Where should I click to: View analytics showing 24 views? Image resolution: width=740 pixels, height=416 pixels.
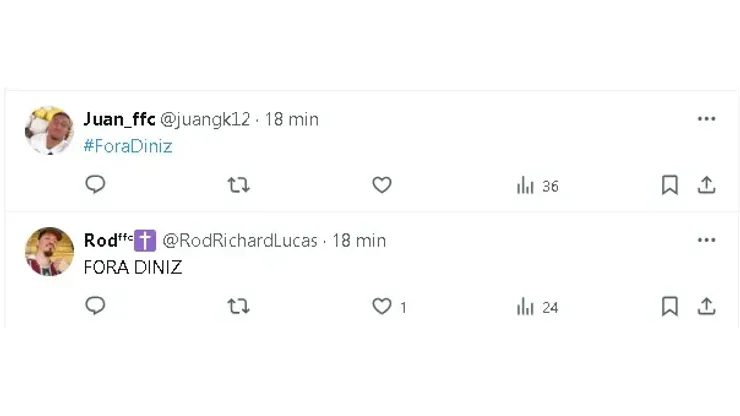[537, 307]
